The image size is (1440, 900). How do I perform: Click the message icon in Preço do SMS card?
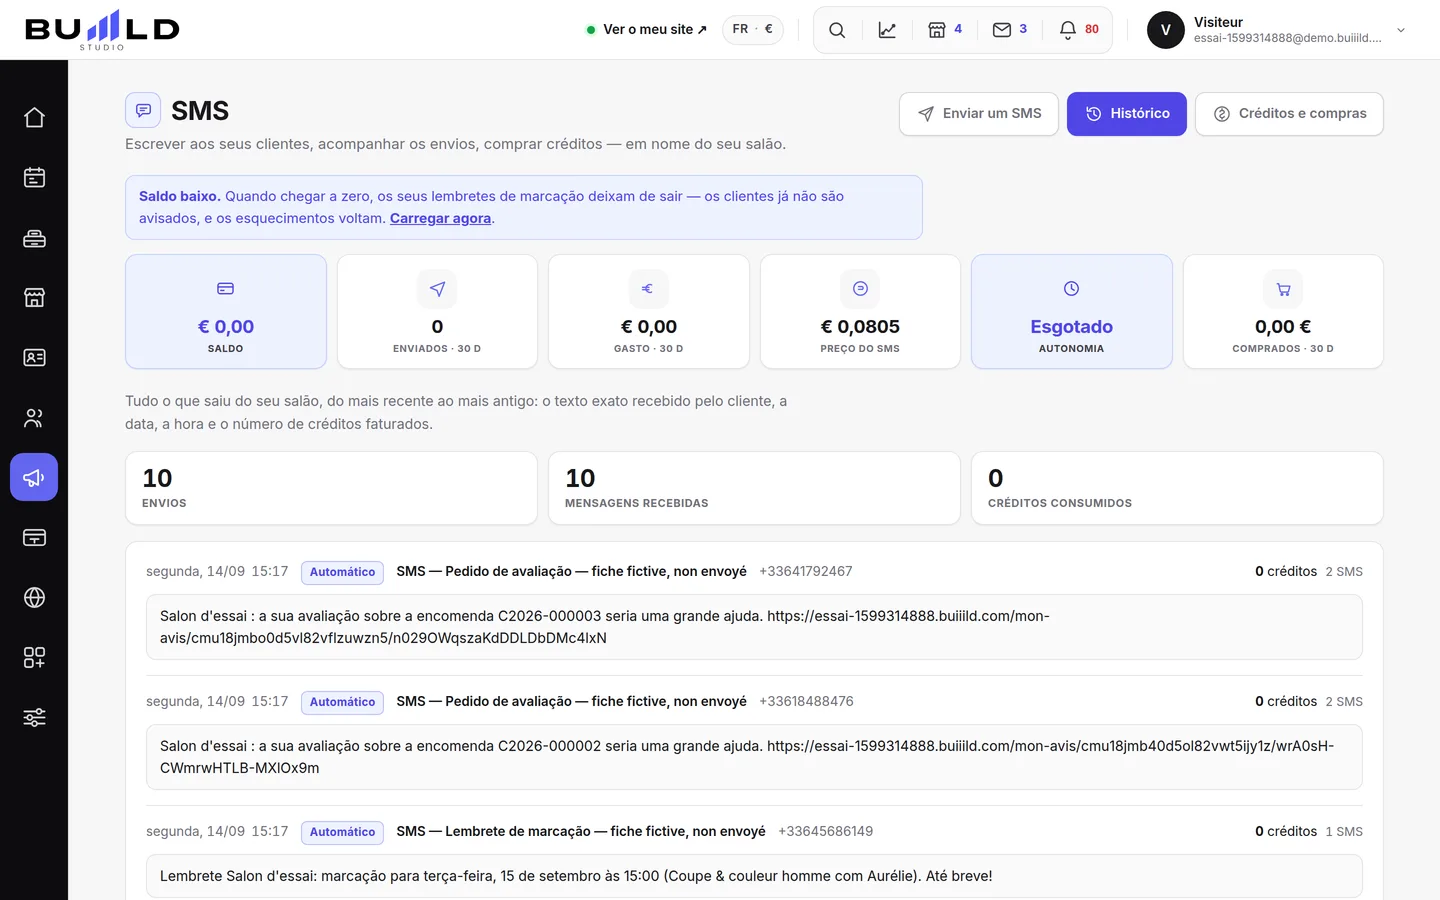(860, 289)
